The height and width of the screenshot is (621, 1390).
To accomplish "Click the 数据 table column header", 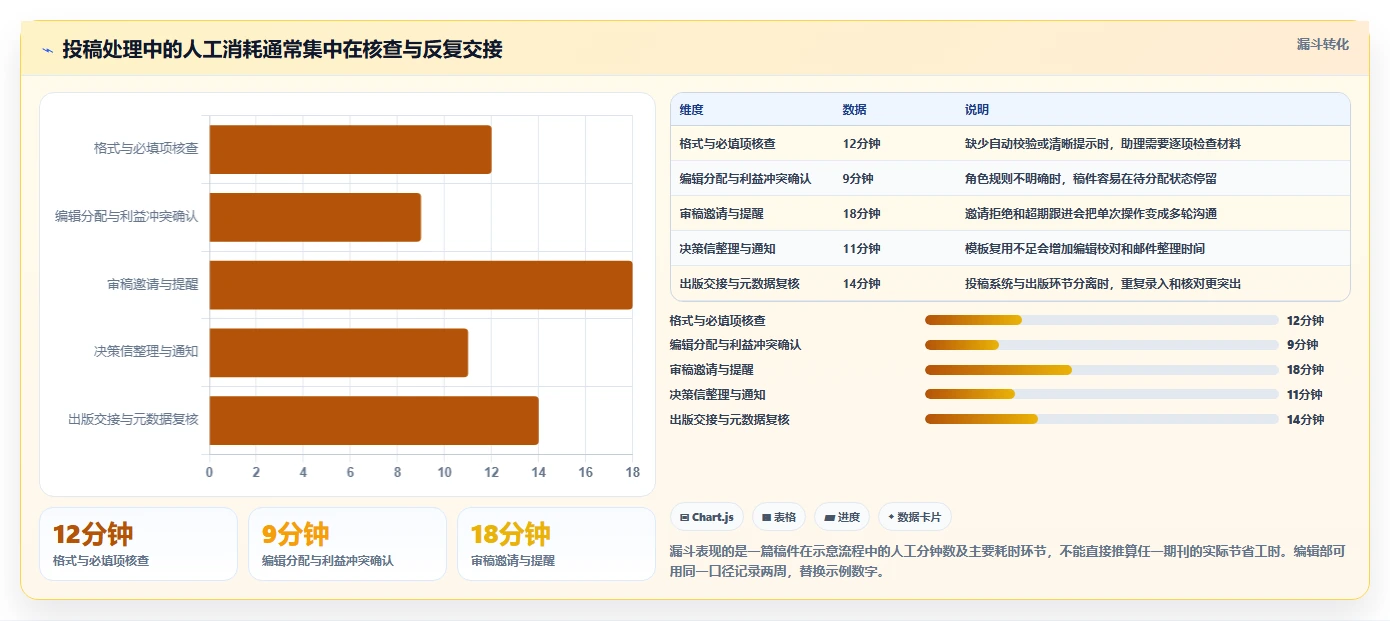I will tap(854, 110).
